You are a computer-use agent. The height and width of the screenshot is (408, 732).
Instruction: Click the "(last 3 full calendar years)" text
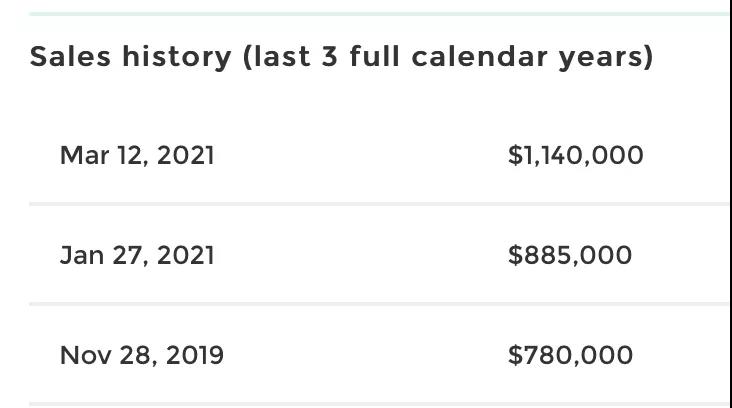pyautogui.click(x=448, y=57)
